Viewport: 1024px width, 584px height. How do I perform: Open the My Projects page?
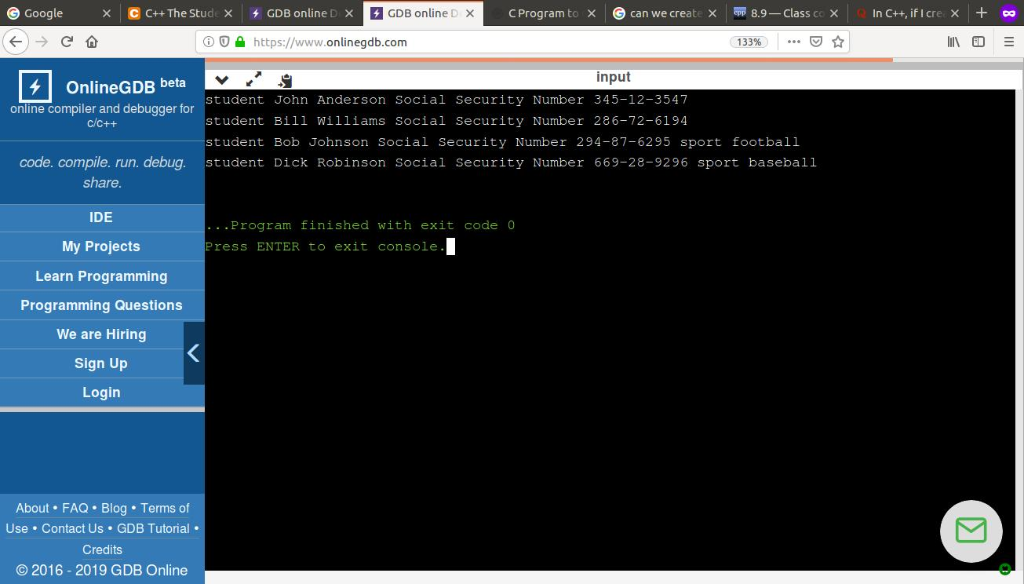[100, 246]
